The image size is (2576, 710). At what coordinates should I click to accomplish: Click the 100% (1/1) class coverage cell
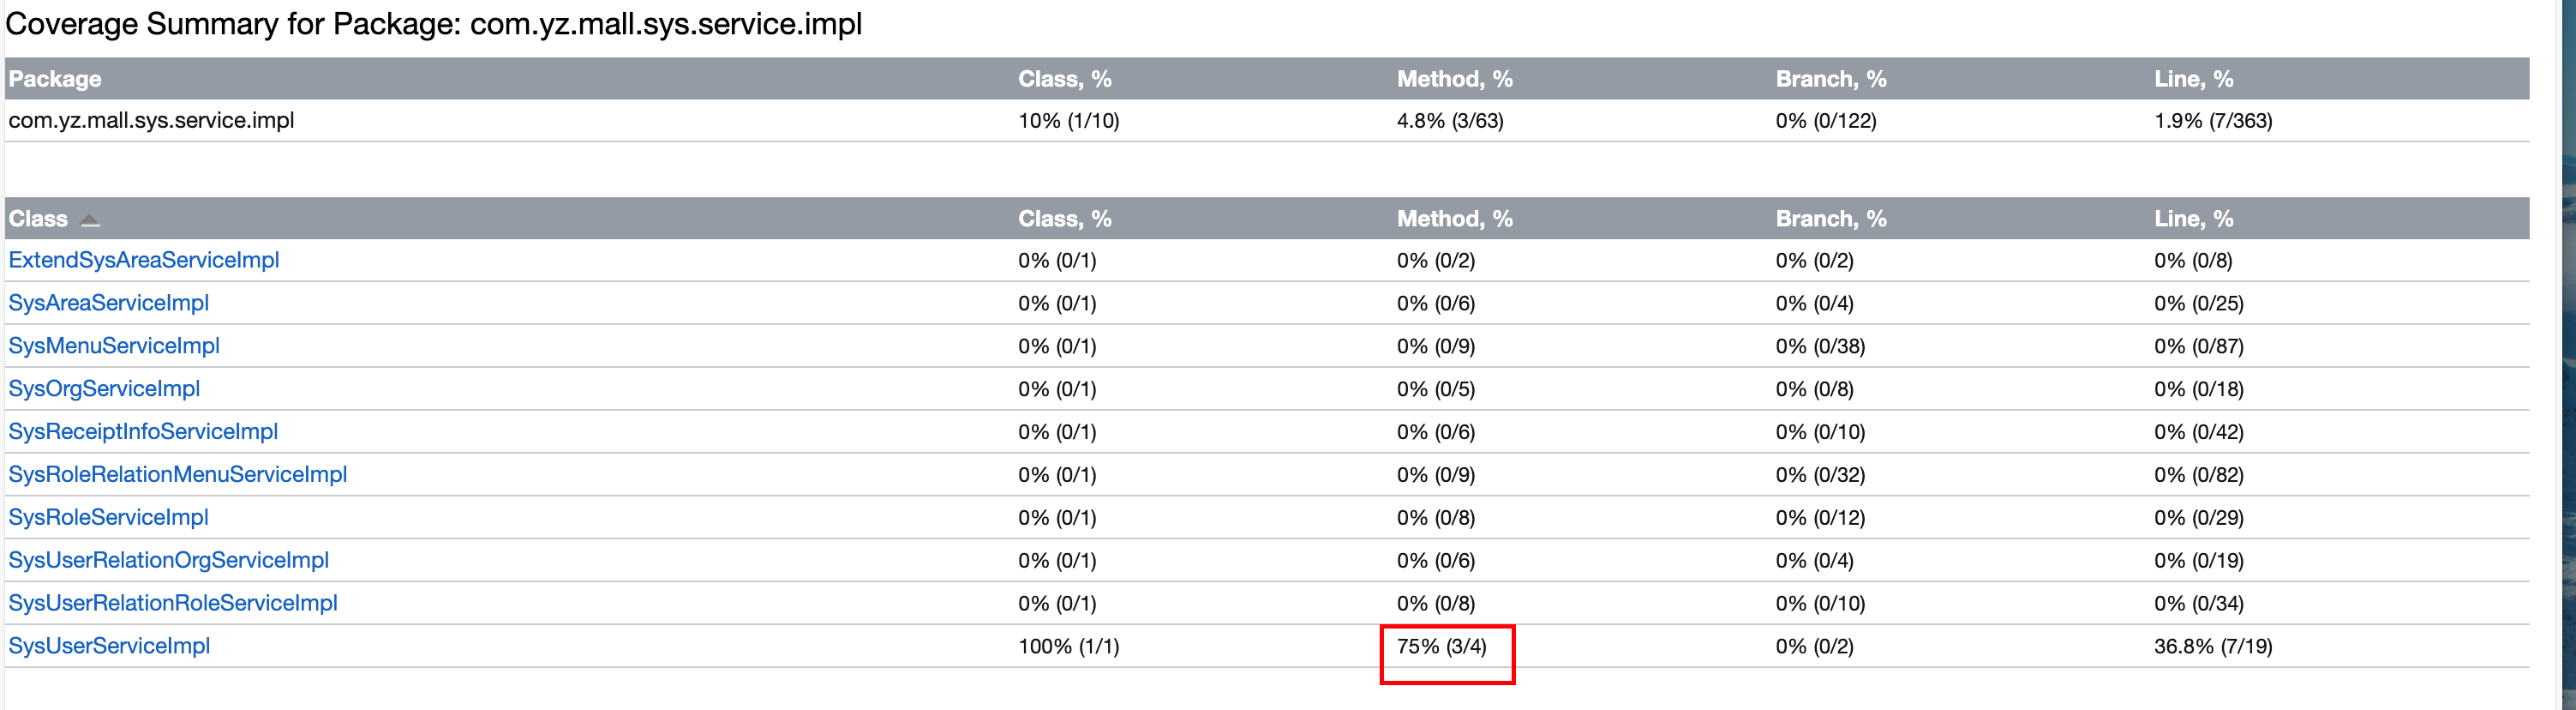point(1068,647)
